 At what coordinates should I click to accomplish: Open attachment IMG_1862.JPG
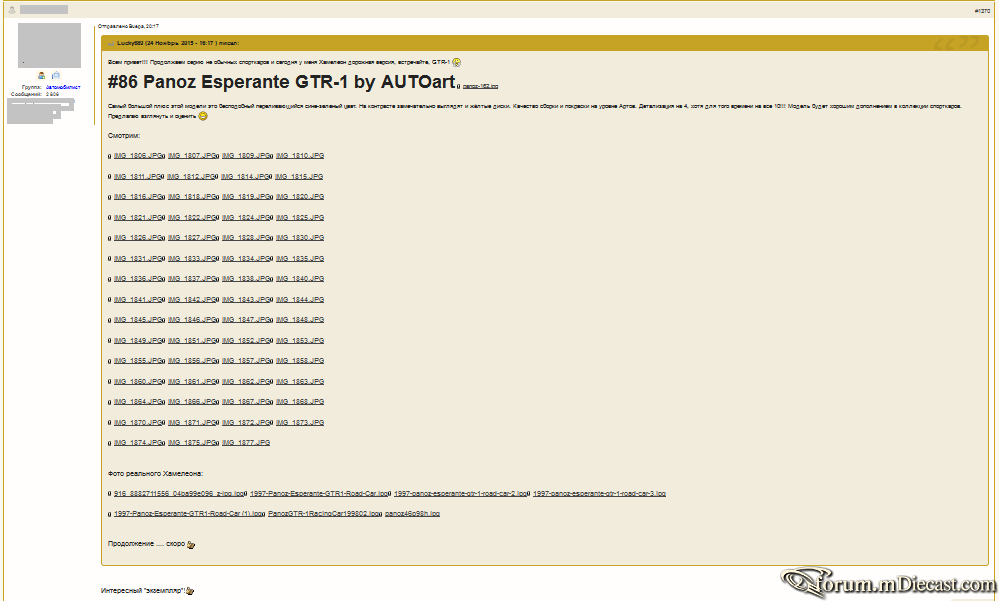(x=246, y=382)
